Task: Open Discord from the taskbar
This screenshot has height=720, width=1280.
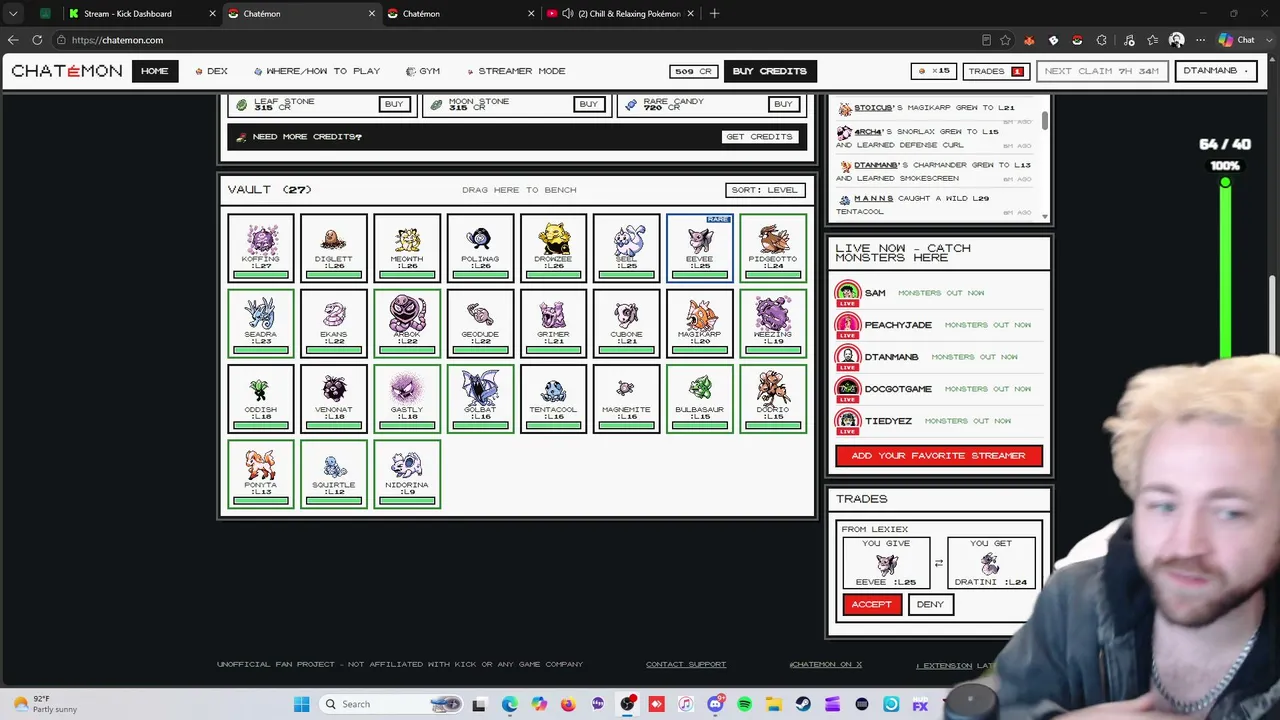Action: click(715, 704)
